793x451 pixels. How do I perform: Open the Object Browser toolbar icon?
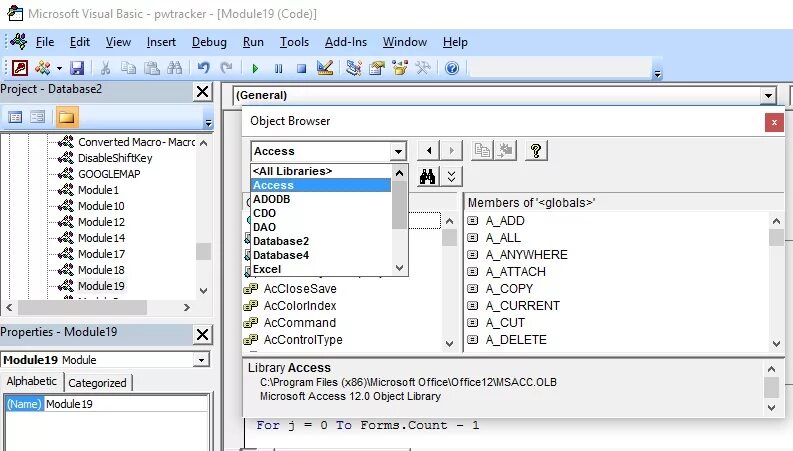tap(400, 68)
